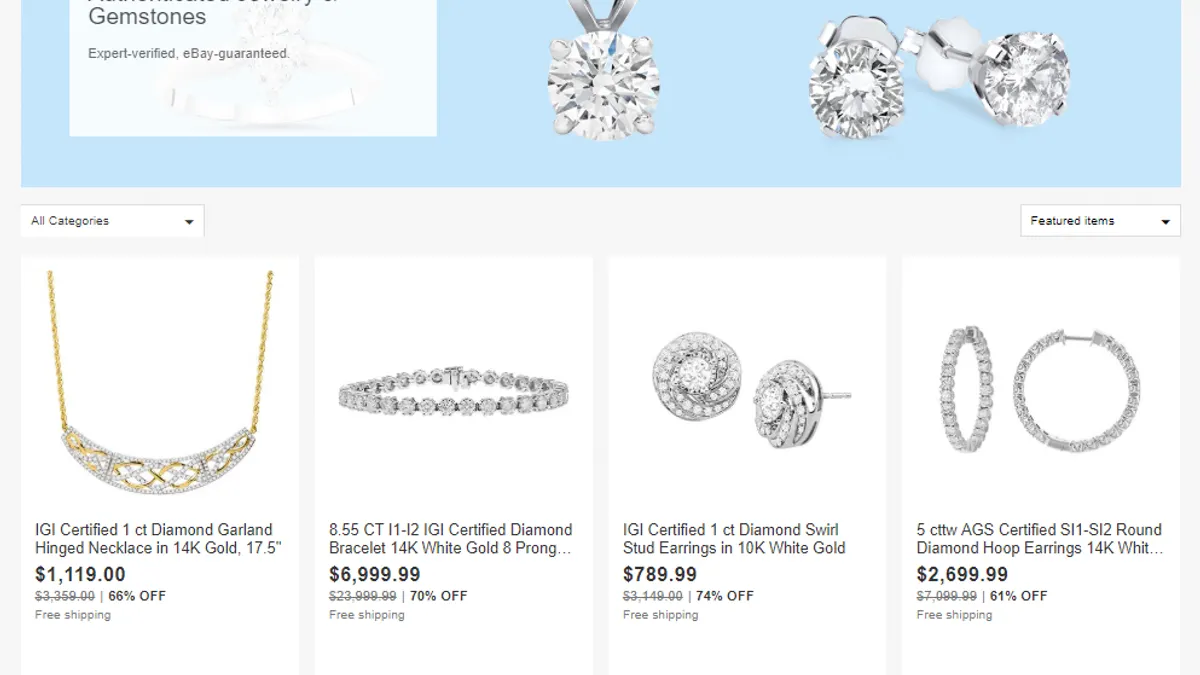Screen dimensions: 1200x675
Task: Click the Featured items dropdown arrow
Action: 1165,222
